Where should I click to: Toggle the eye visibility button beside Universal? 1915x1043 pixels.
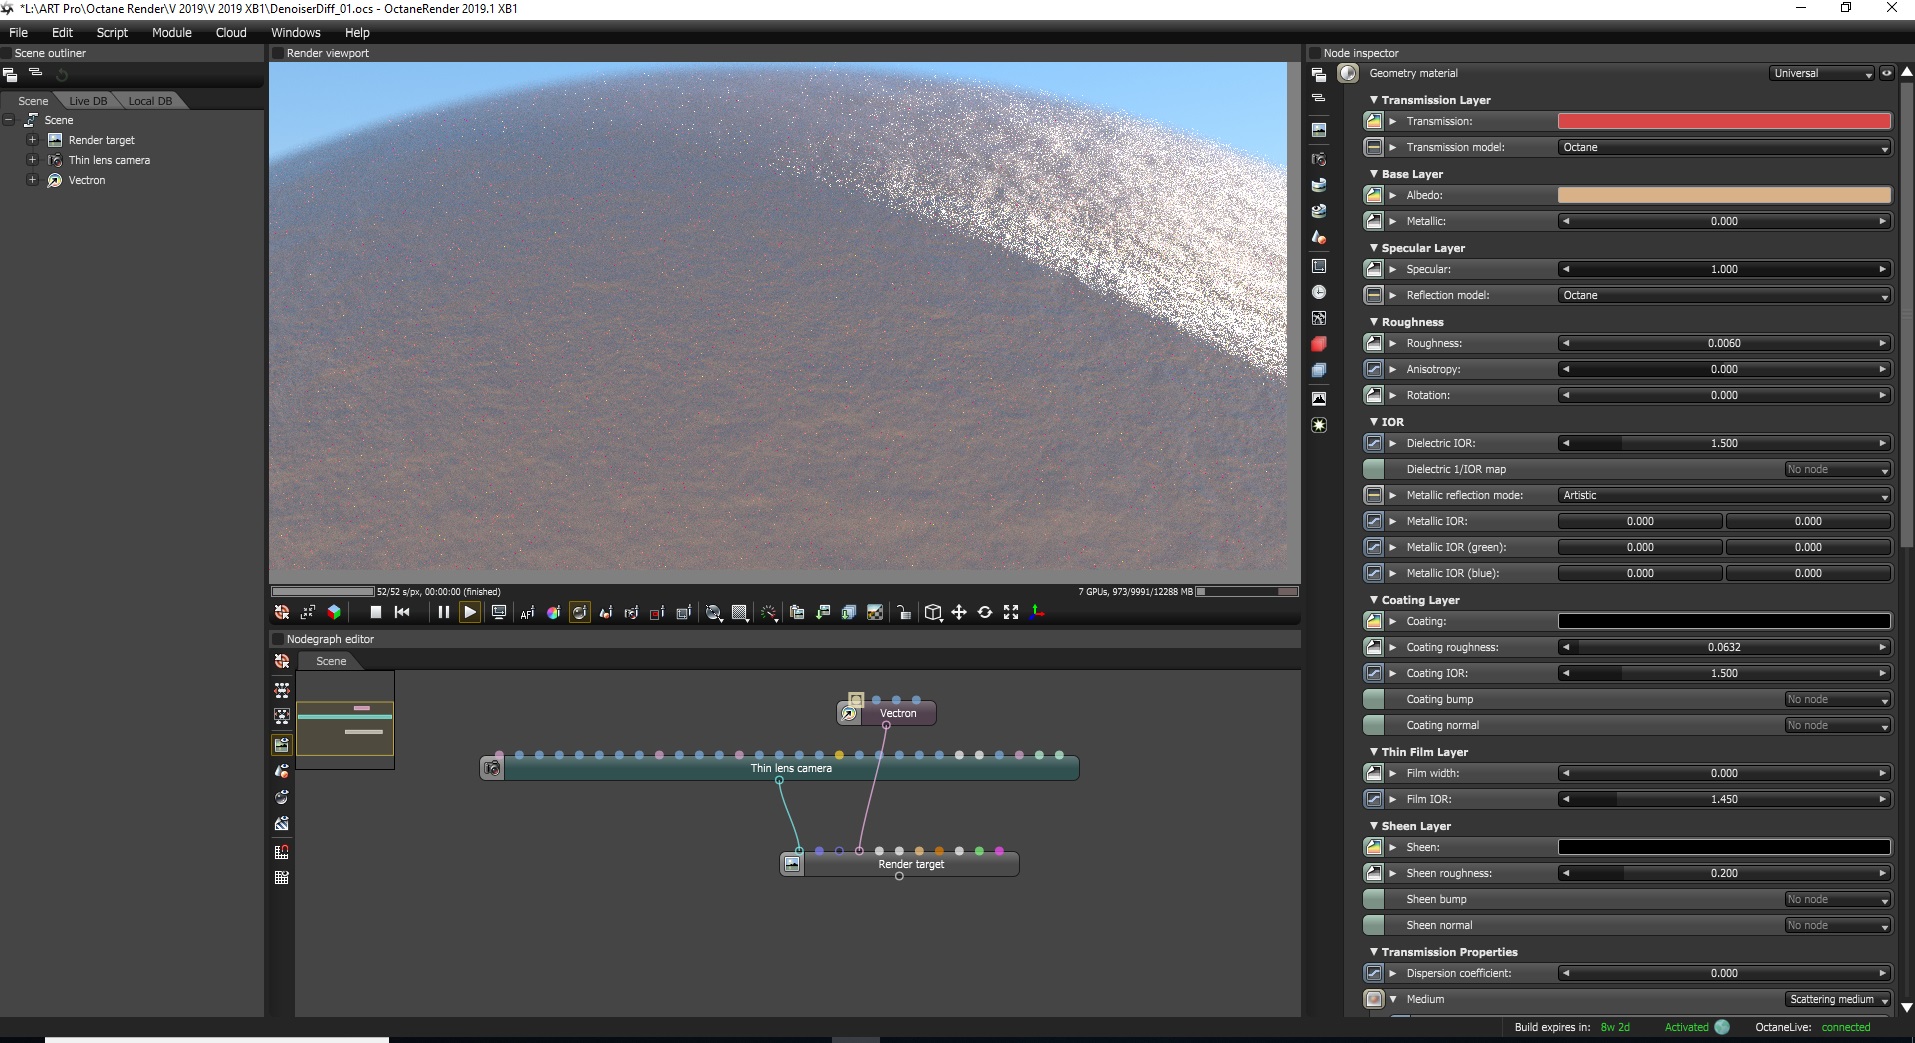(x=1886, y=73)
